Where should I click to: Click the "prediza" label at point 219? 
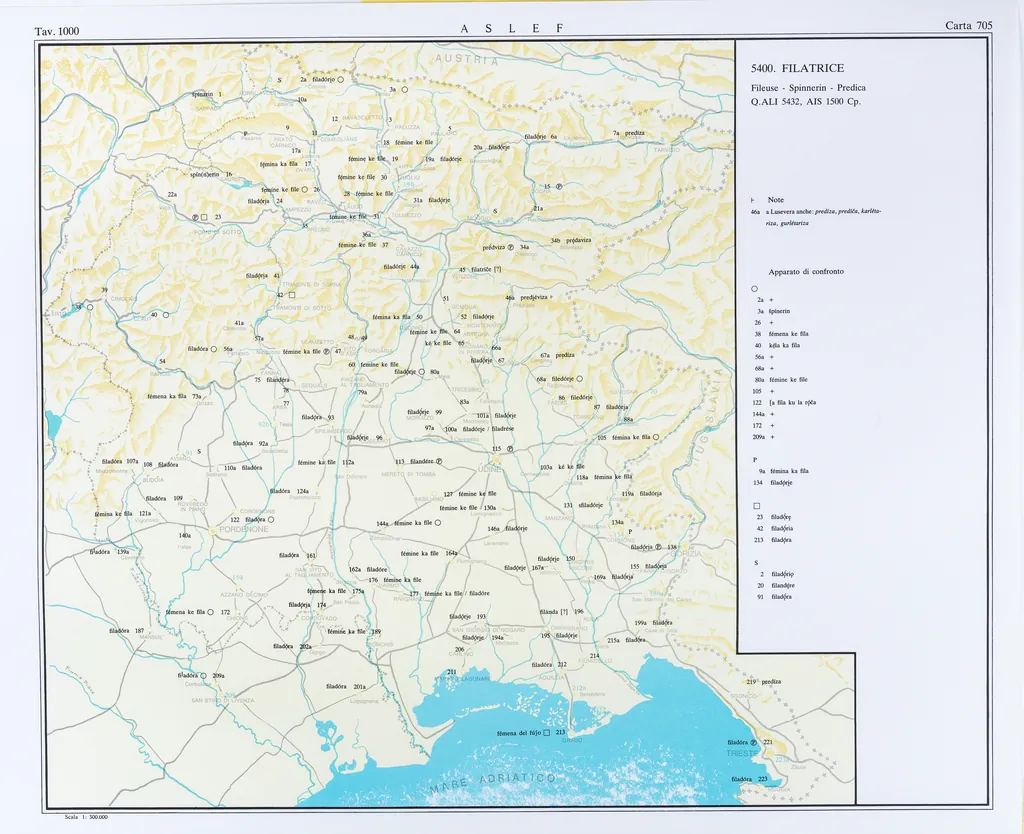point(771,681)
